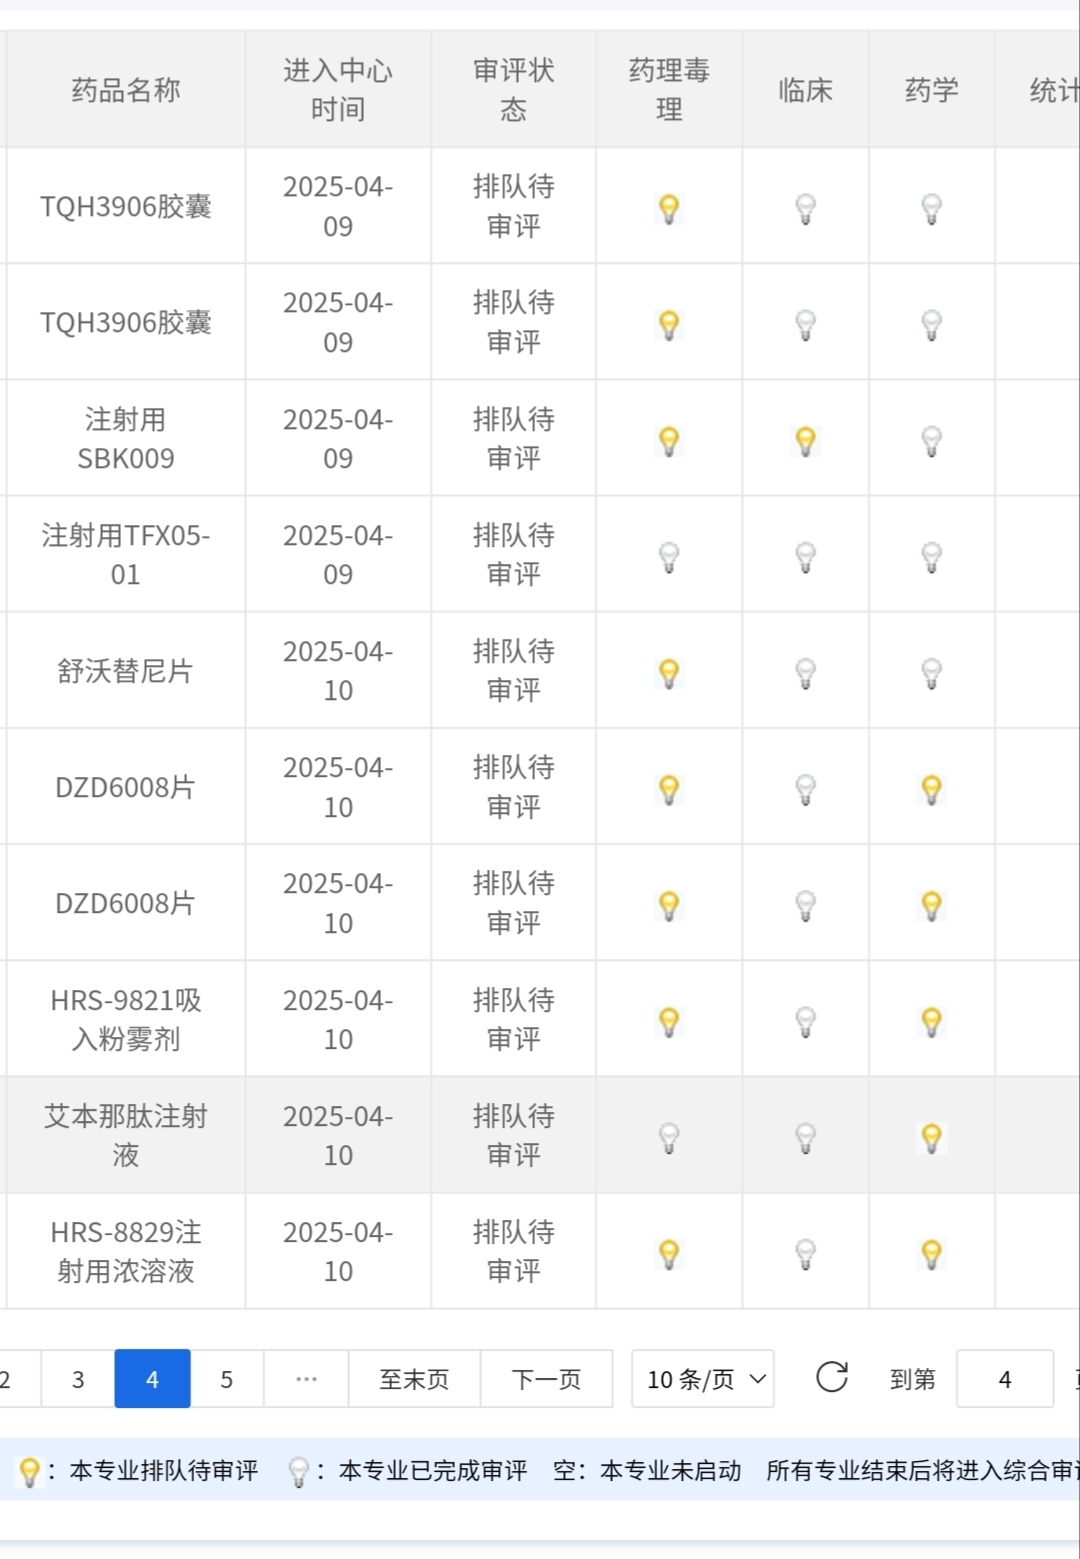The image size is (1080, 1559).
Task: Click yellow 药学 bulb for 艾本那肽注射液
Action: click(x=931, y=1137)
